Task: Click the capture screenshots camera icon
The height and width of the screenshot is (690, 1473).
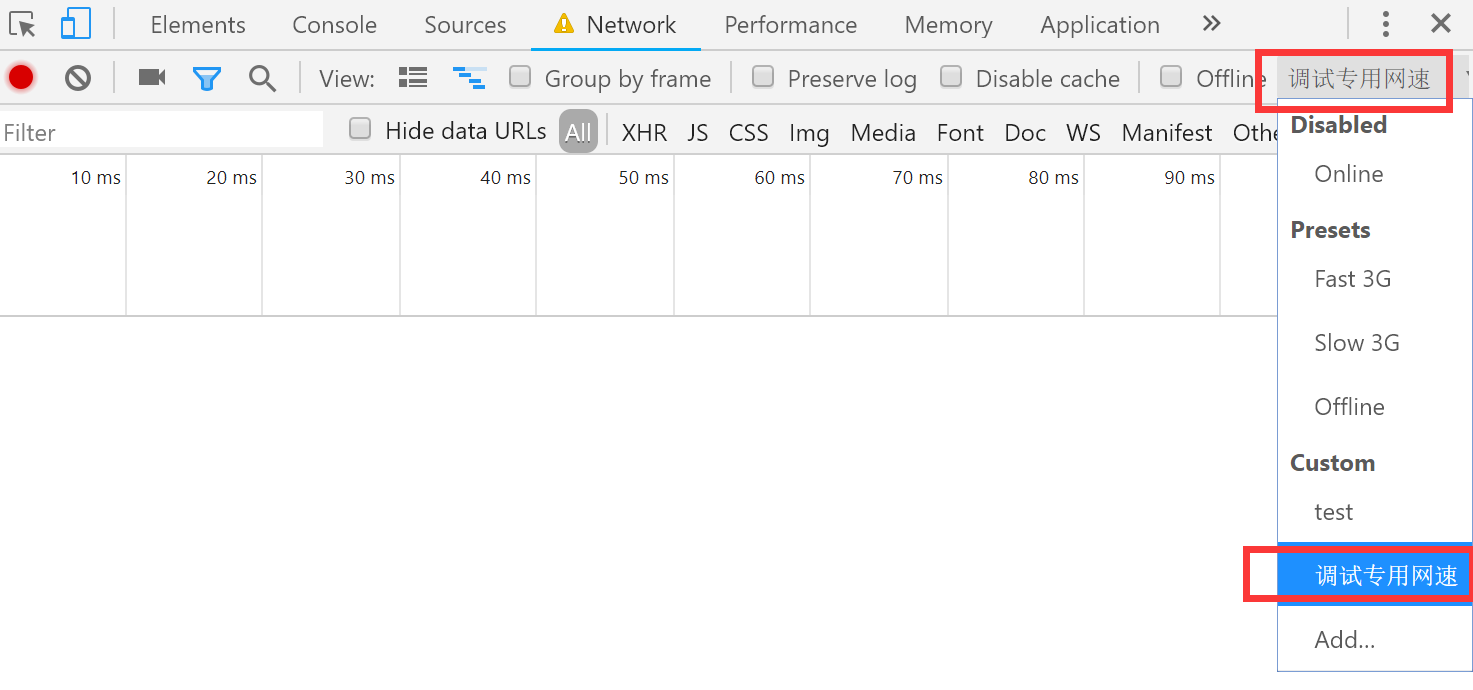Action: [x=152, y=77]
